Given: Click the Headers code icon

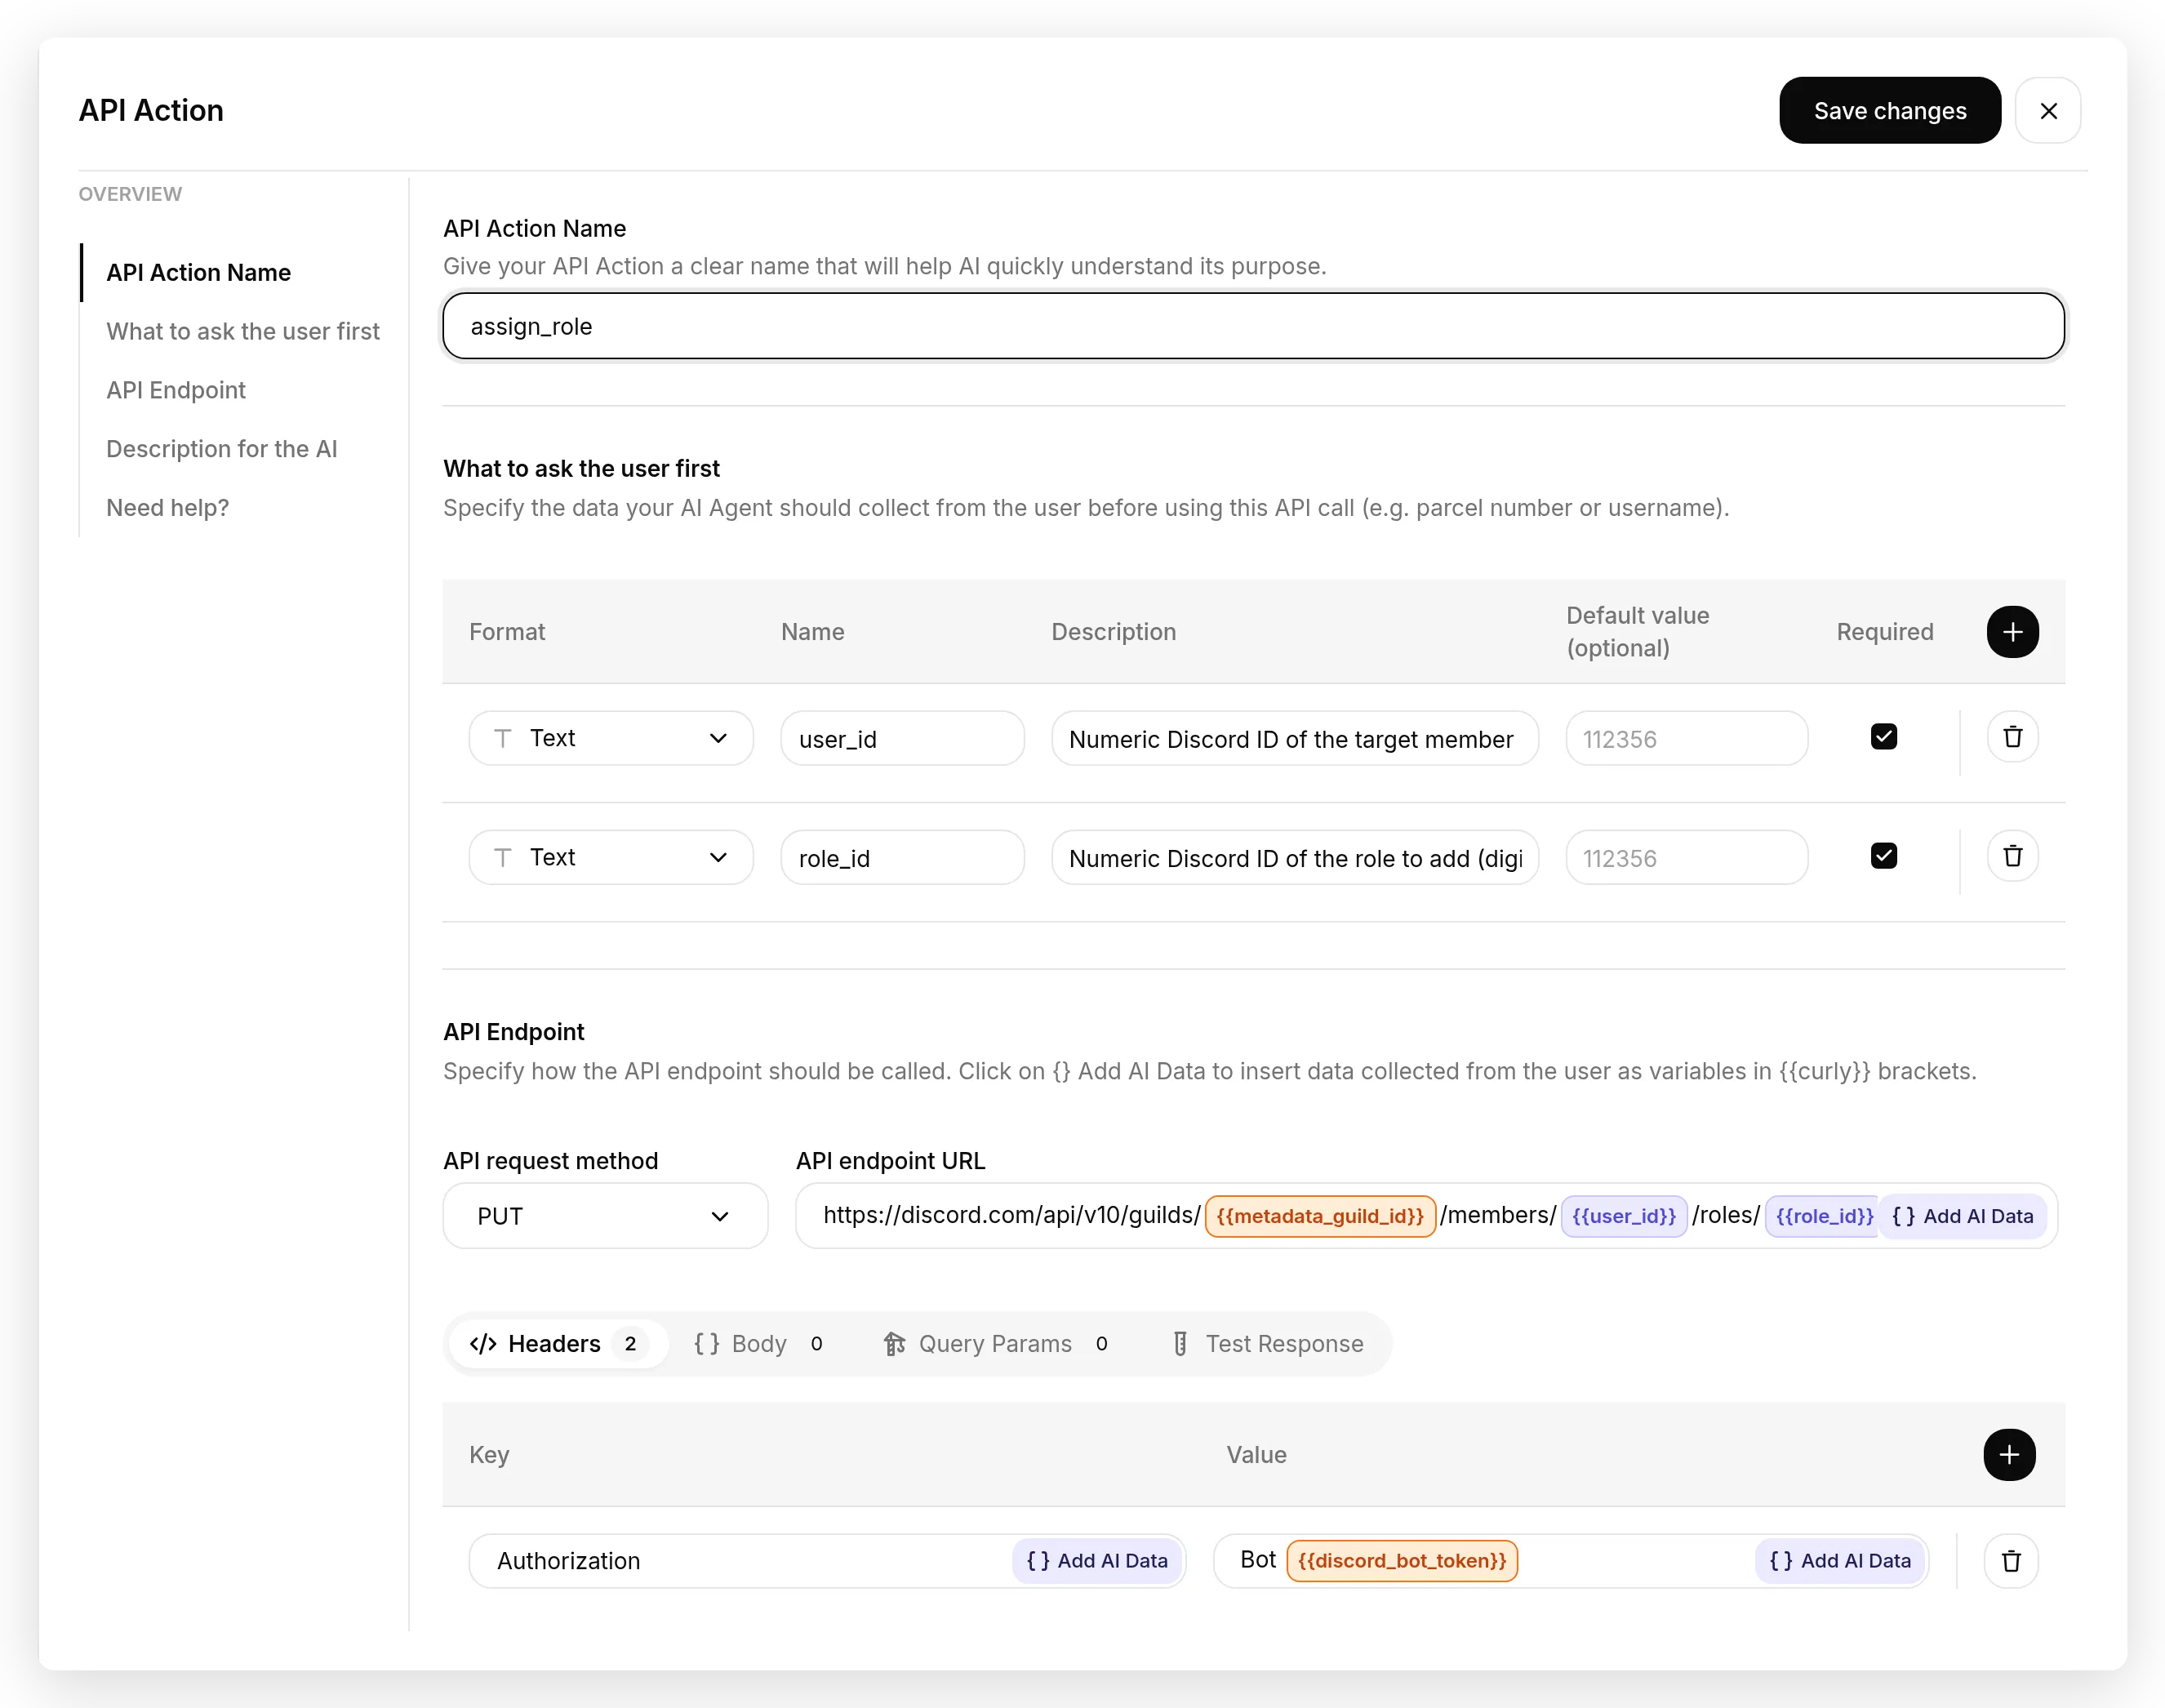Looking at the screenshot, I should pos(483,1343).
